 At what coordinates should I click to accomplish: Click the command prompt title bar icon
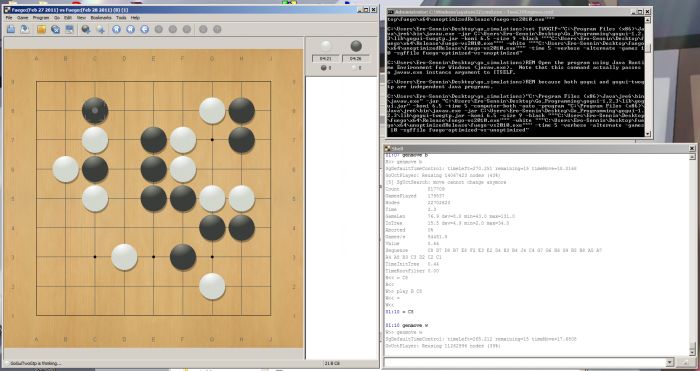pyautogui.click(x=391, y=12)
